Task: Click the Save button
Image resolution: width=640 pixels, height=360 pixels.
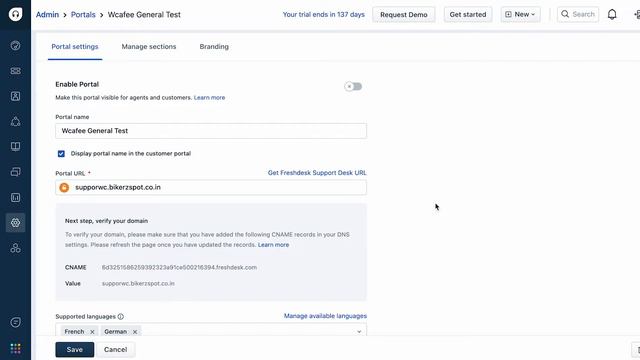Action: [75, 349]
